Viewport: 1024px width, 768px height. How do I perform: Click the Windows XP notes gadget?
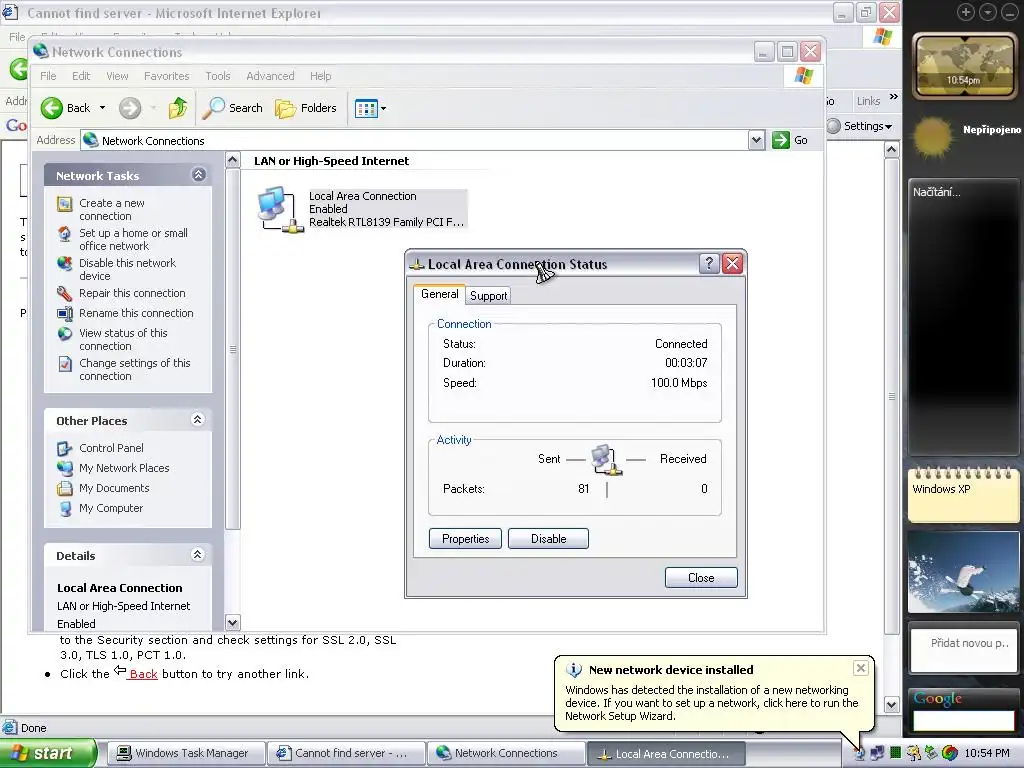[x=963, y=494]
